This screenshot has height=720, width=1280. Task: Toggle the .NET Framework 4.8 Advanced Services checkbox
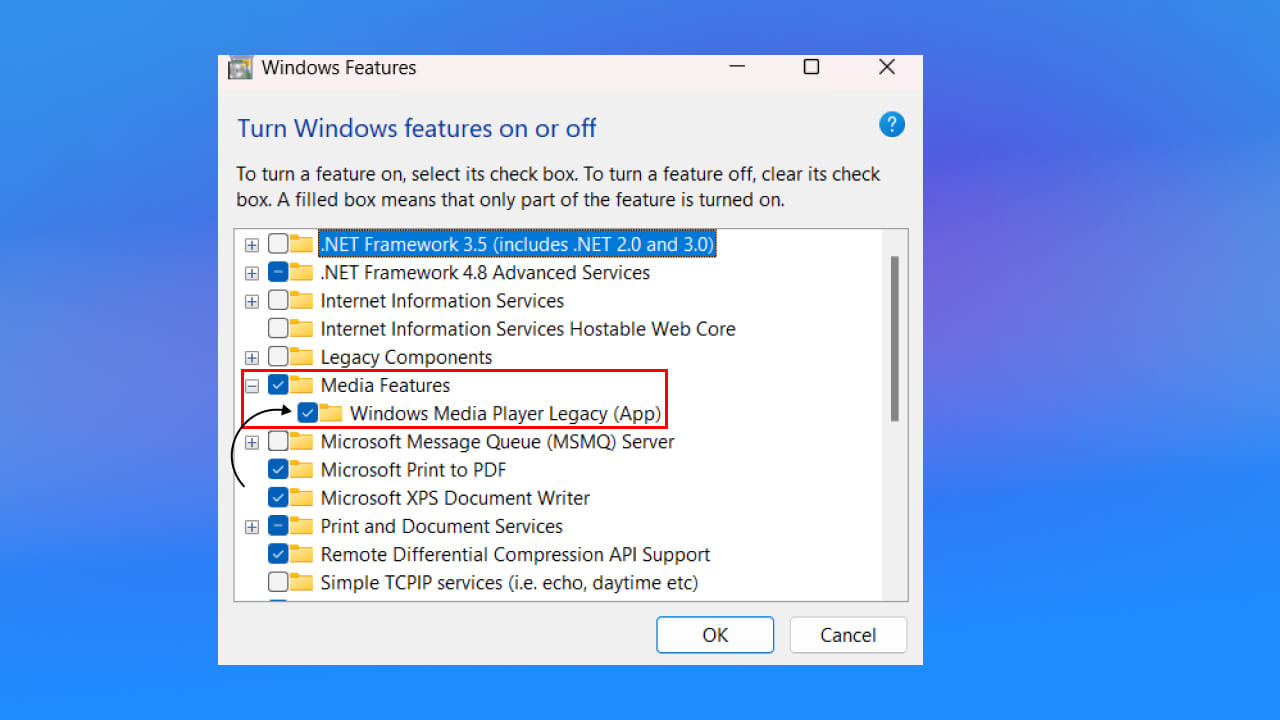278,272
